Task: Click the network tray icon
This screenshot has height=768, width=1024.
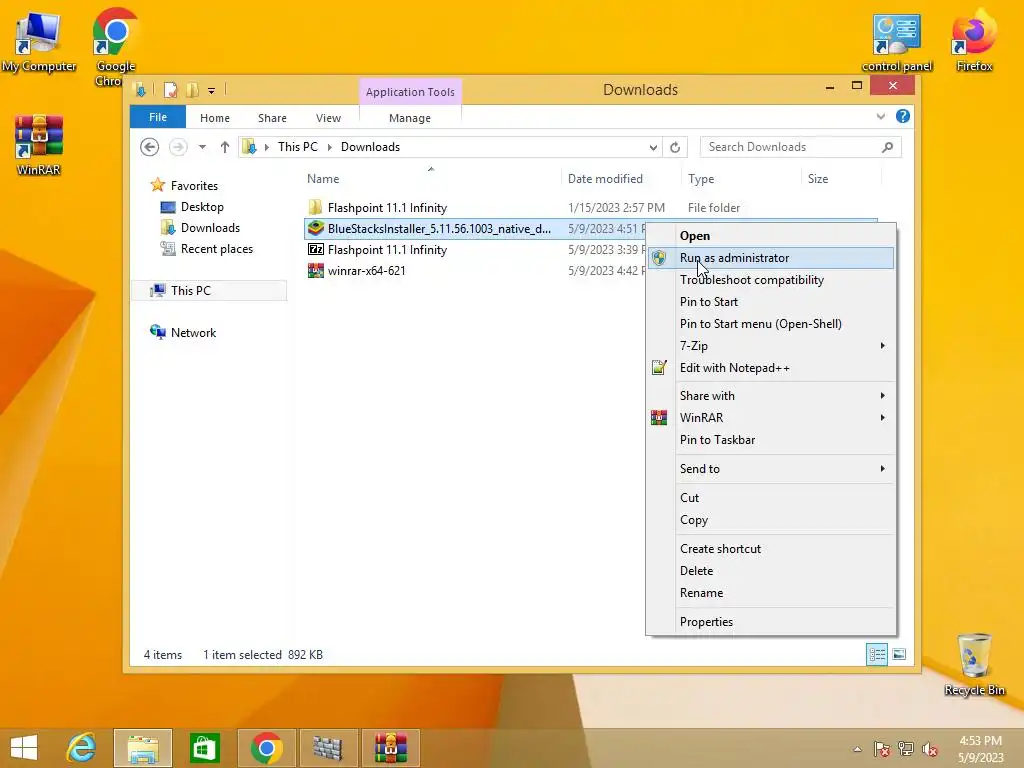Action: 905,749
